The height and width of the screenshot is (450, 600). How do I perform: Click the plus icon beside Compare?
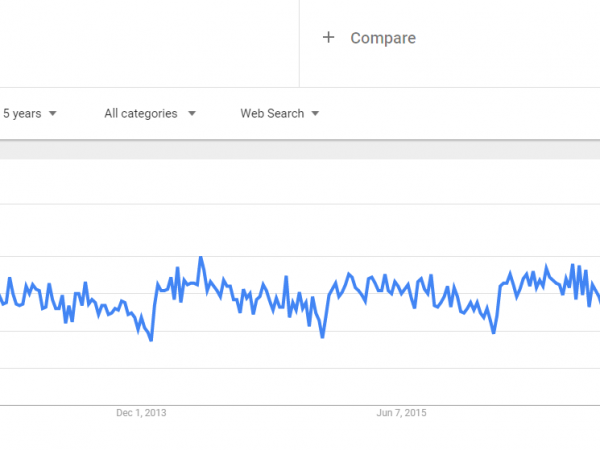(328, 38)
